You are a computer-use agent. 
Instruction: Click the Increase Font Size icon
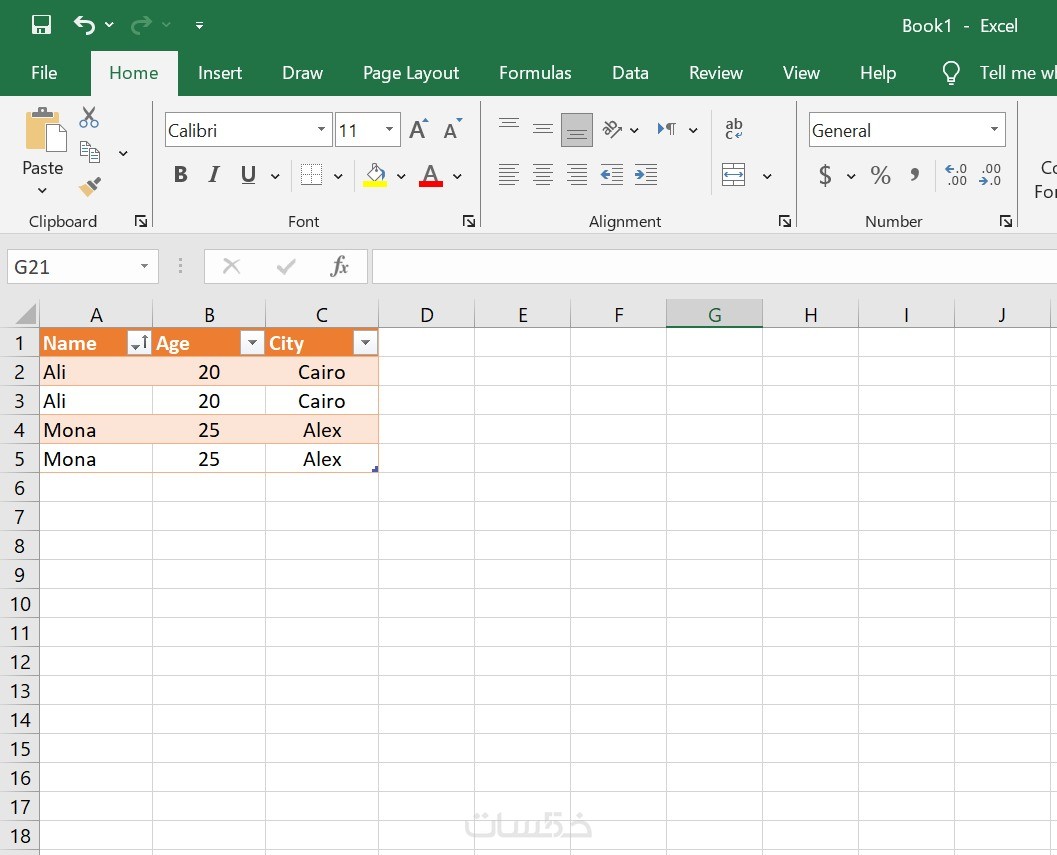click(418, 129)
